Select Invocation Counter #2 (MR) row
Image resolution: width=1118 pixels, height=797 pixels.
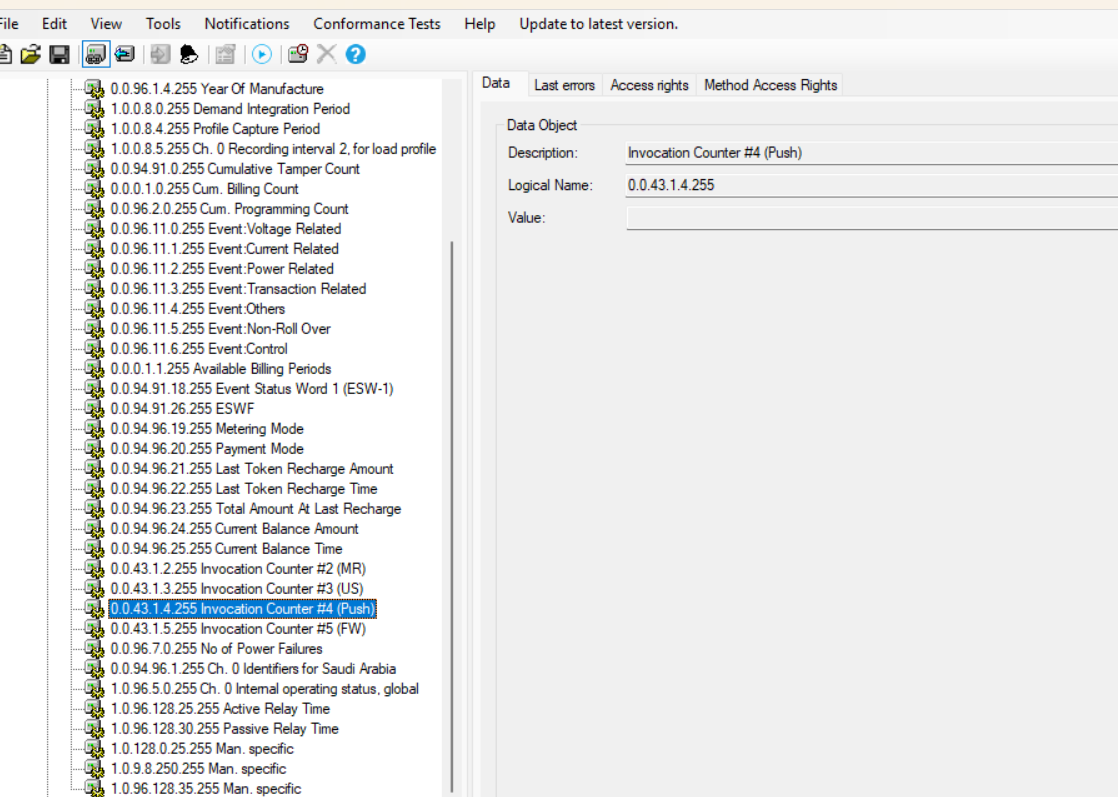pyautogui.click(x=238, y=569)
